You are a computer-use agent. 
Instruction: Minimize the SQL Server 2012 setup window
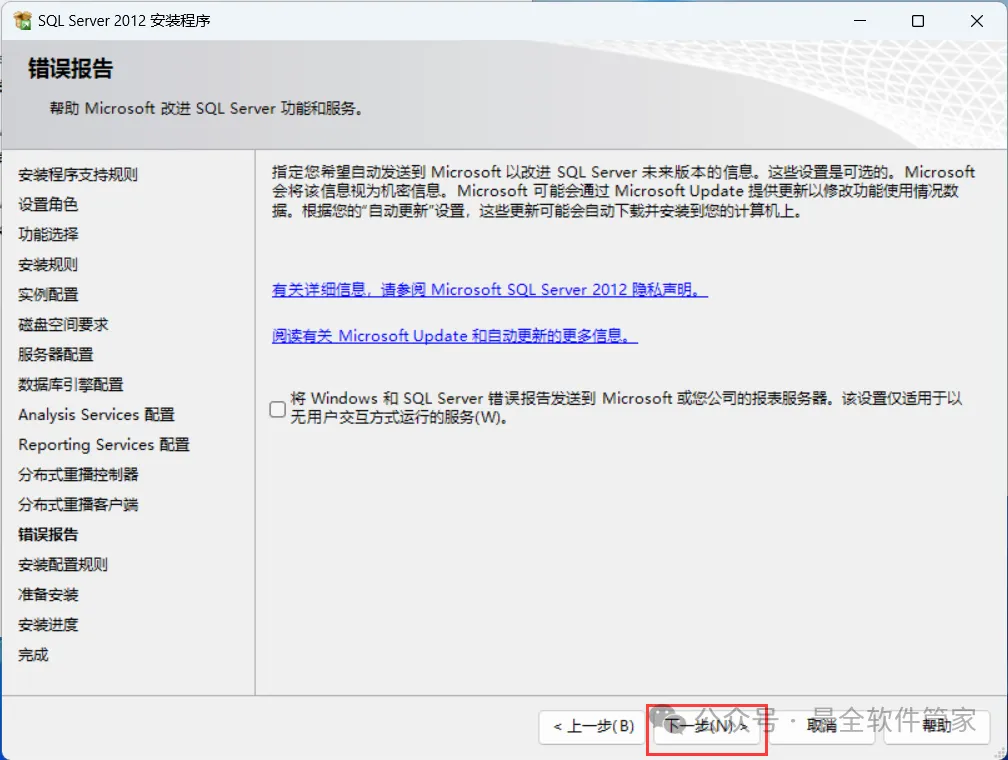[x=860, y=21]
